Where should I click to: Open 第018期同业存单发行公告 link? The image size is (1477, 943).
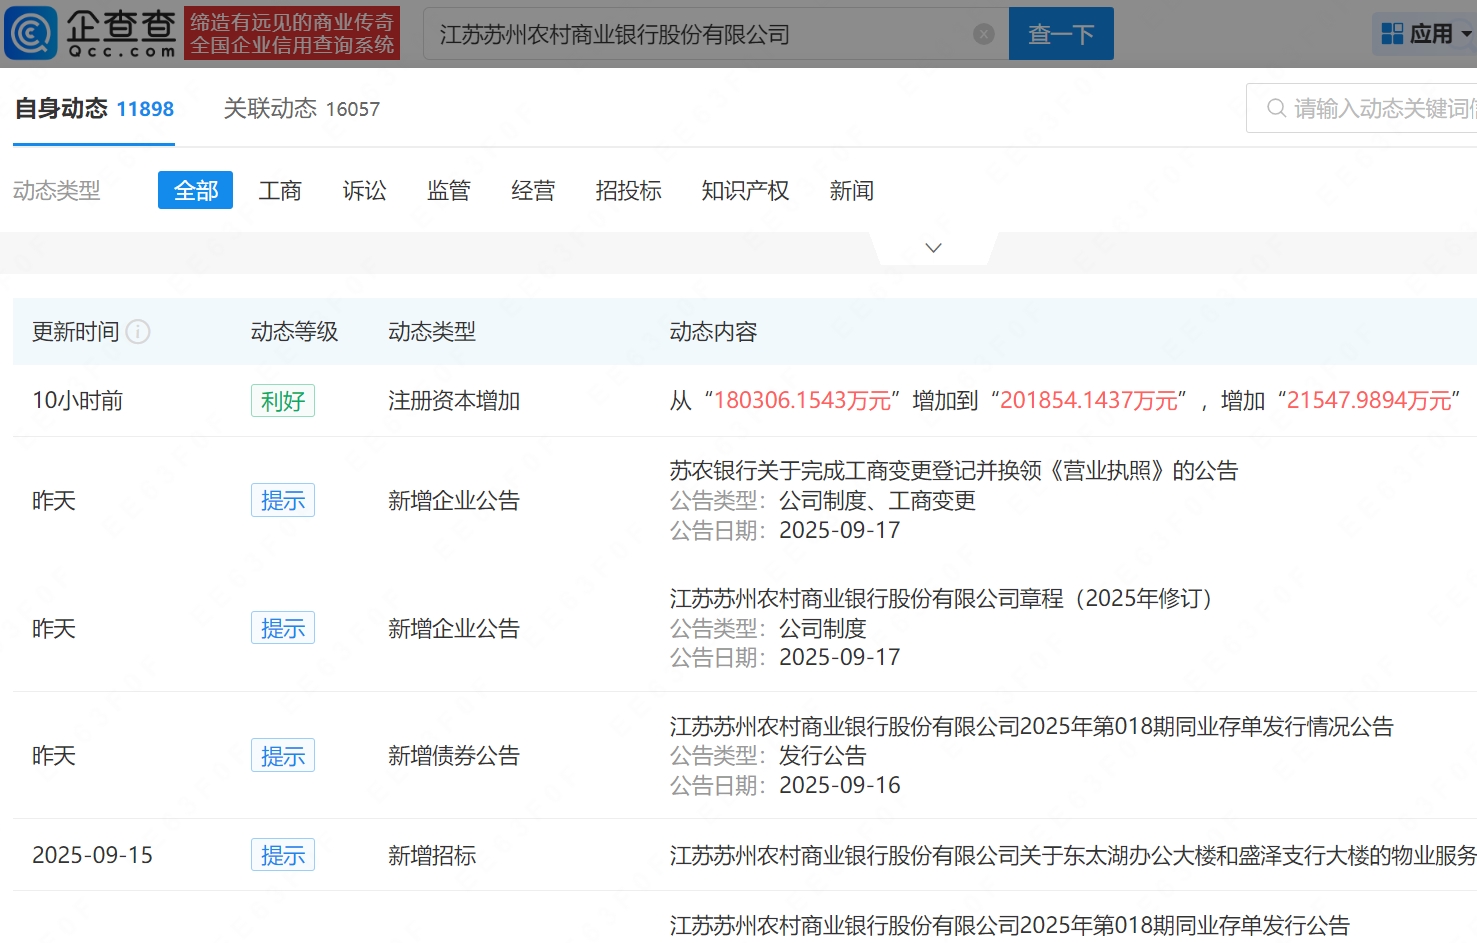pyautogui.click(x=1009, y=926)
